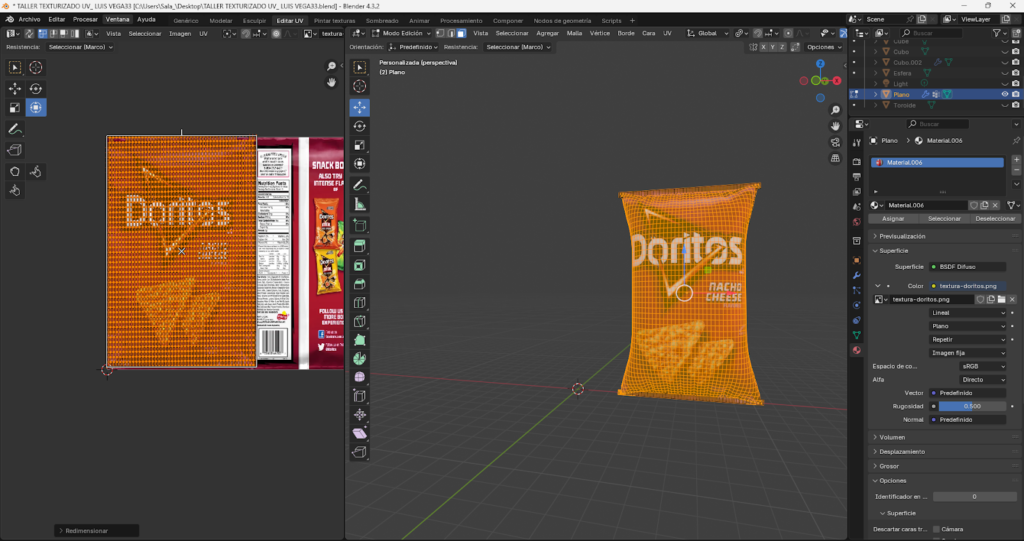Screen dimensions: 1024x541
Task: Open the Modo Edición mode dropdown
Action: 401,33
